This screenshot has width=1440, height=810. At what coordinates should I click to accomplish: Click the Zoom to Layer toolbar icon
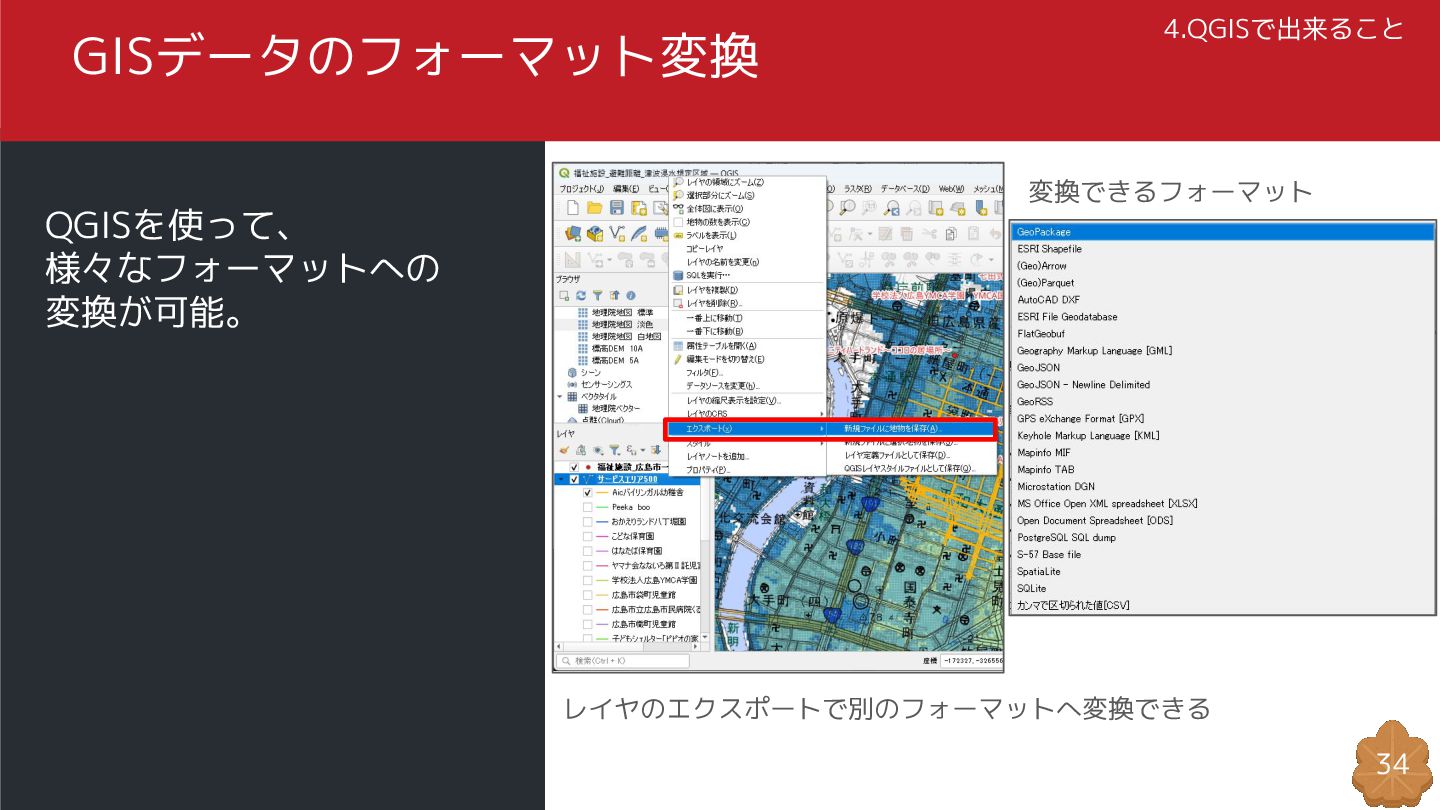point(848,206)
